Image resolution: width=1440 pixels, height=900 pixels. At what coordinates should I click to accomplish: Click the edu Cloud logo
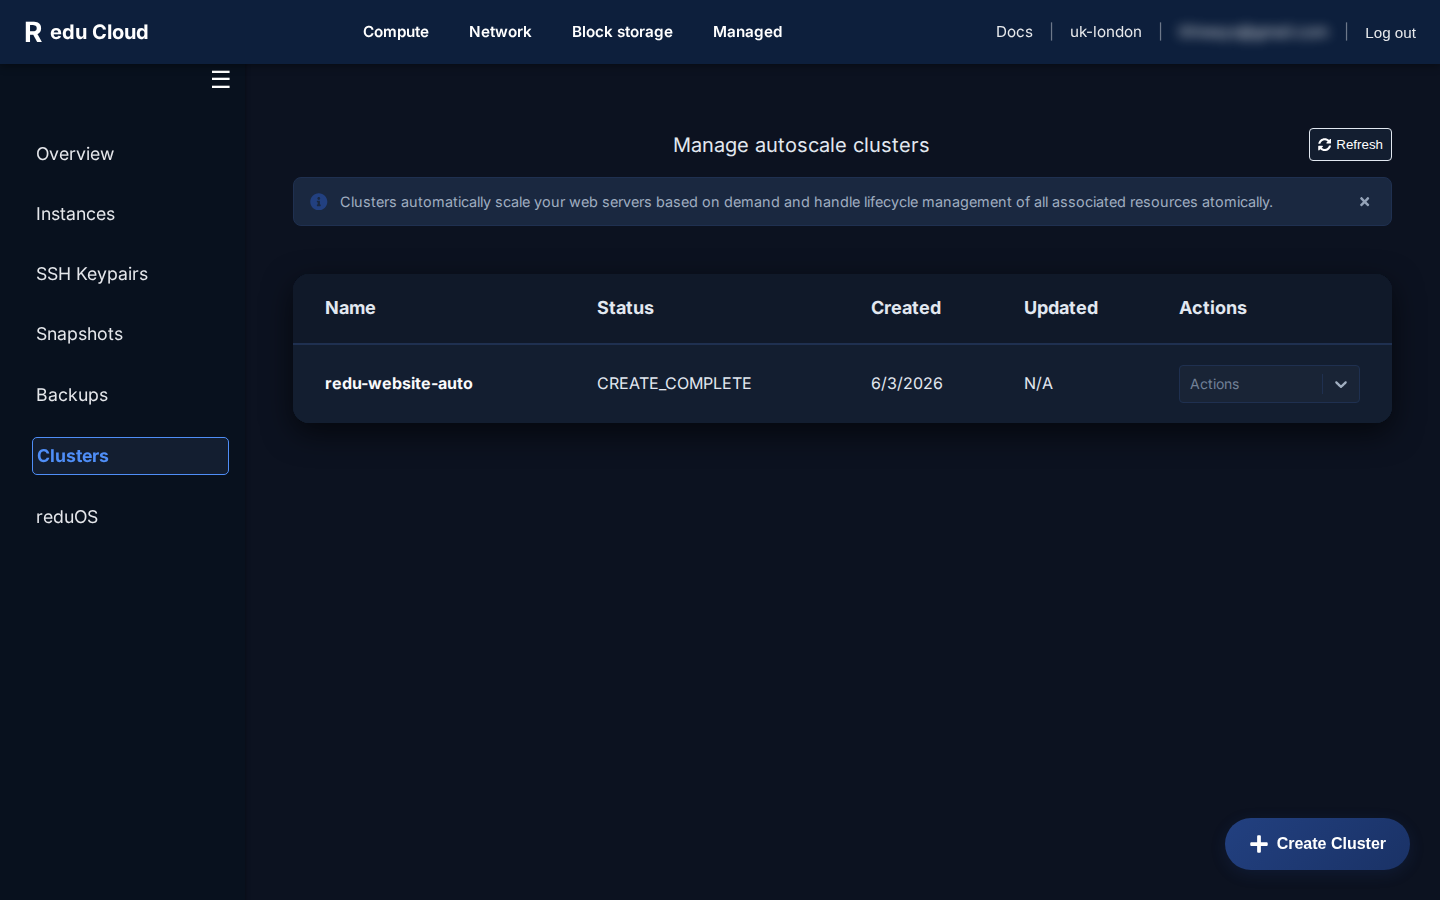[87, 32]
